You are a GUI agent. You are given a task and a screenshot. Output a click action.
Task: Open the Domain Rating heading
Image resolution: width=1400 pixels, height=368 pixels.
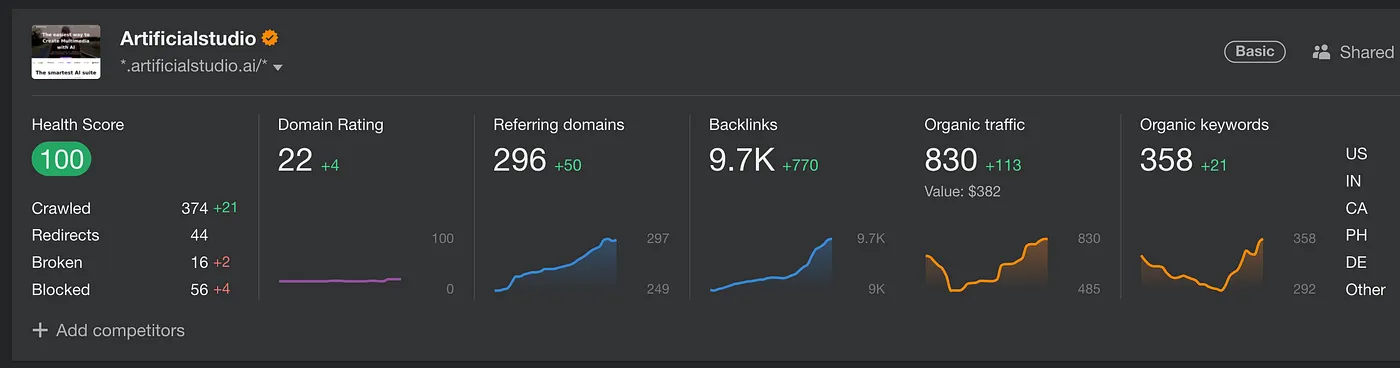pos(330,125)
